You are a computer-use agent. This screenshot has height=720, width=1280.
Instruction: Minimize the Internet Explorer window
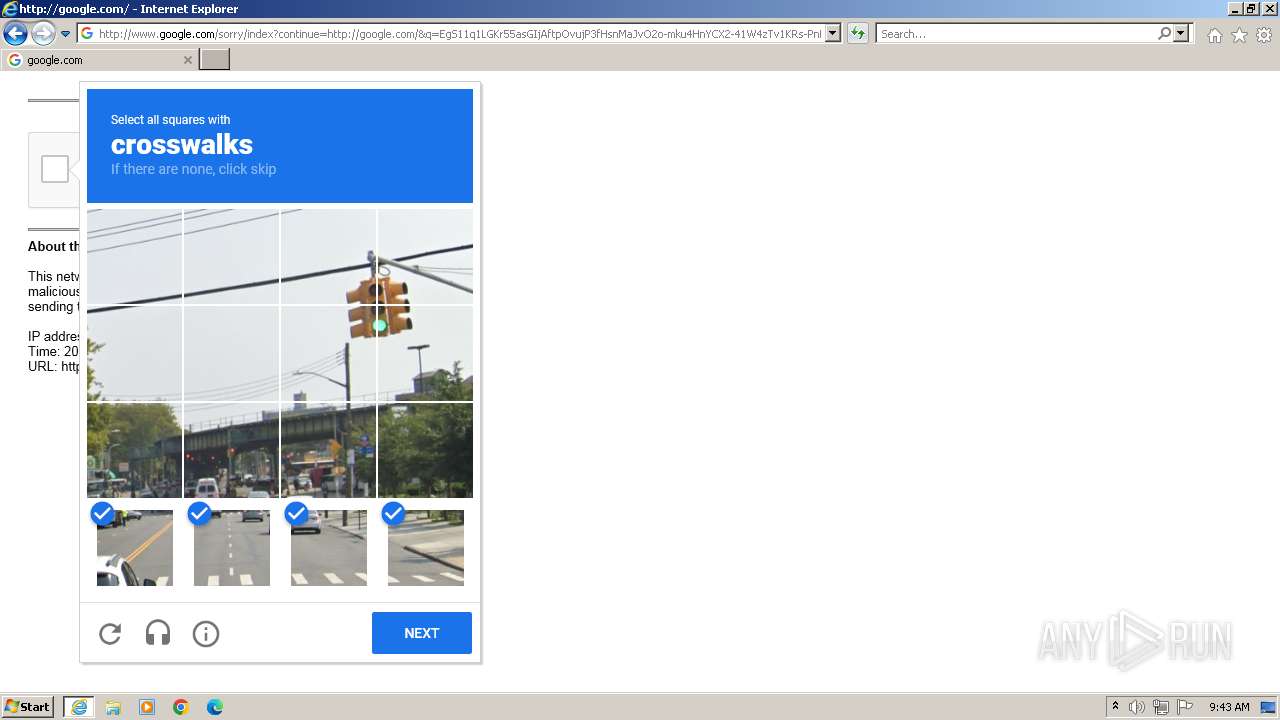[x=1235, y=8]
